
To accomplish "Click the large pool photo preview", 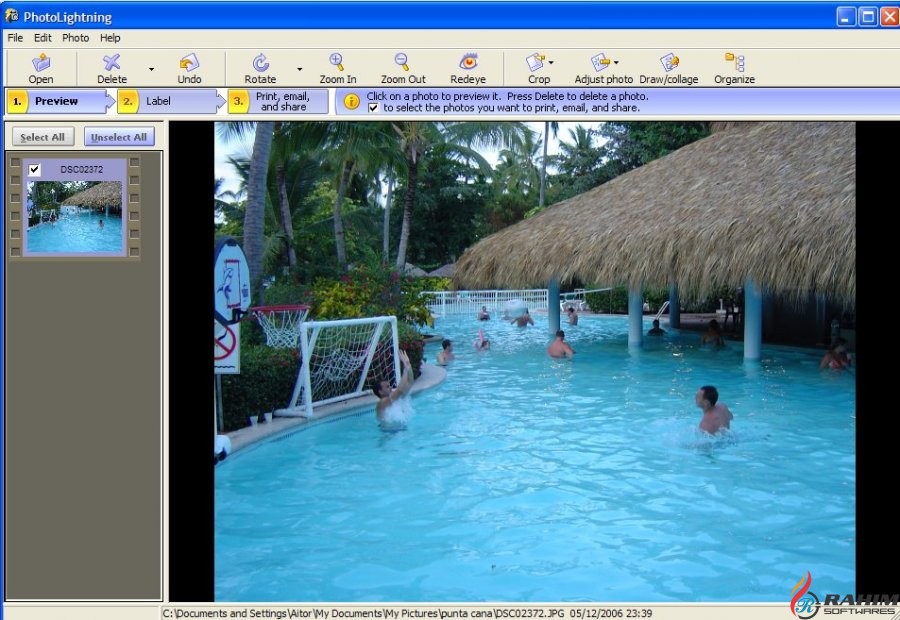I will 534,361.
